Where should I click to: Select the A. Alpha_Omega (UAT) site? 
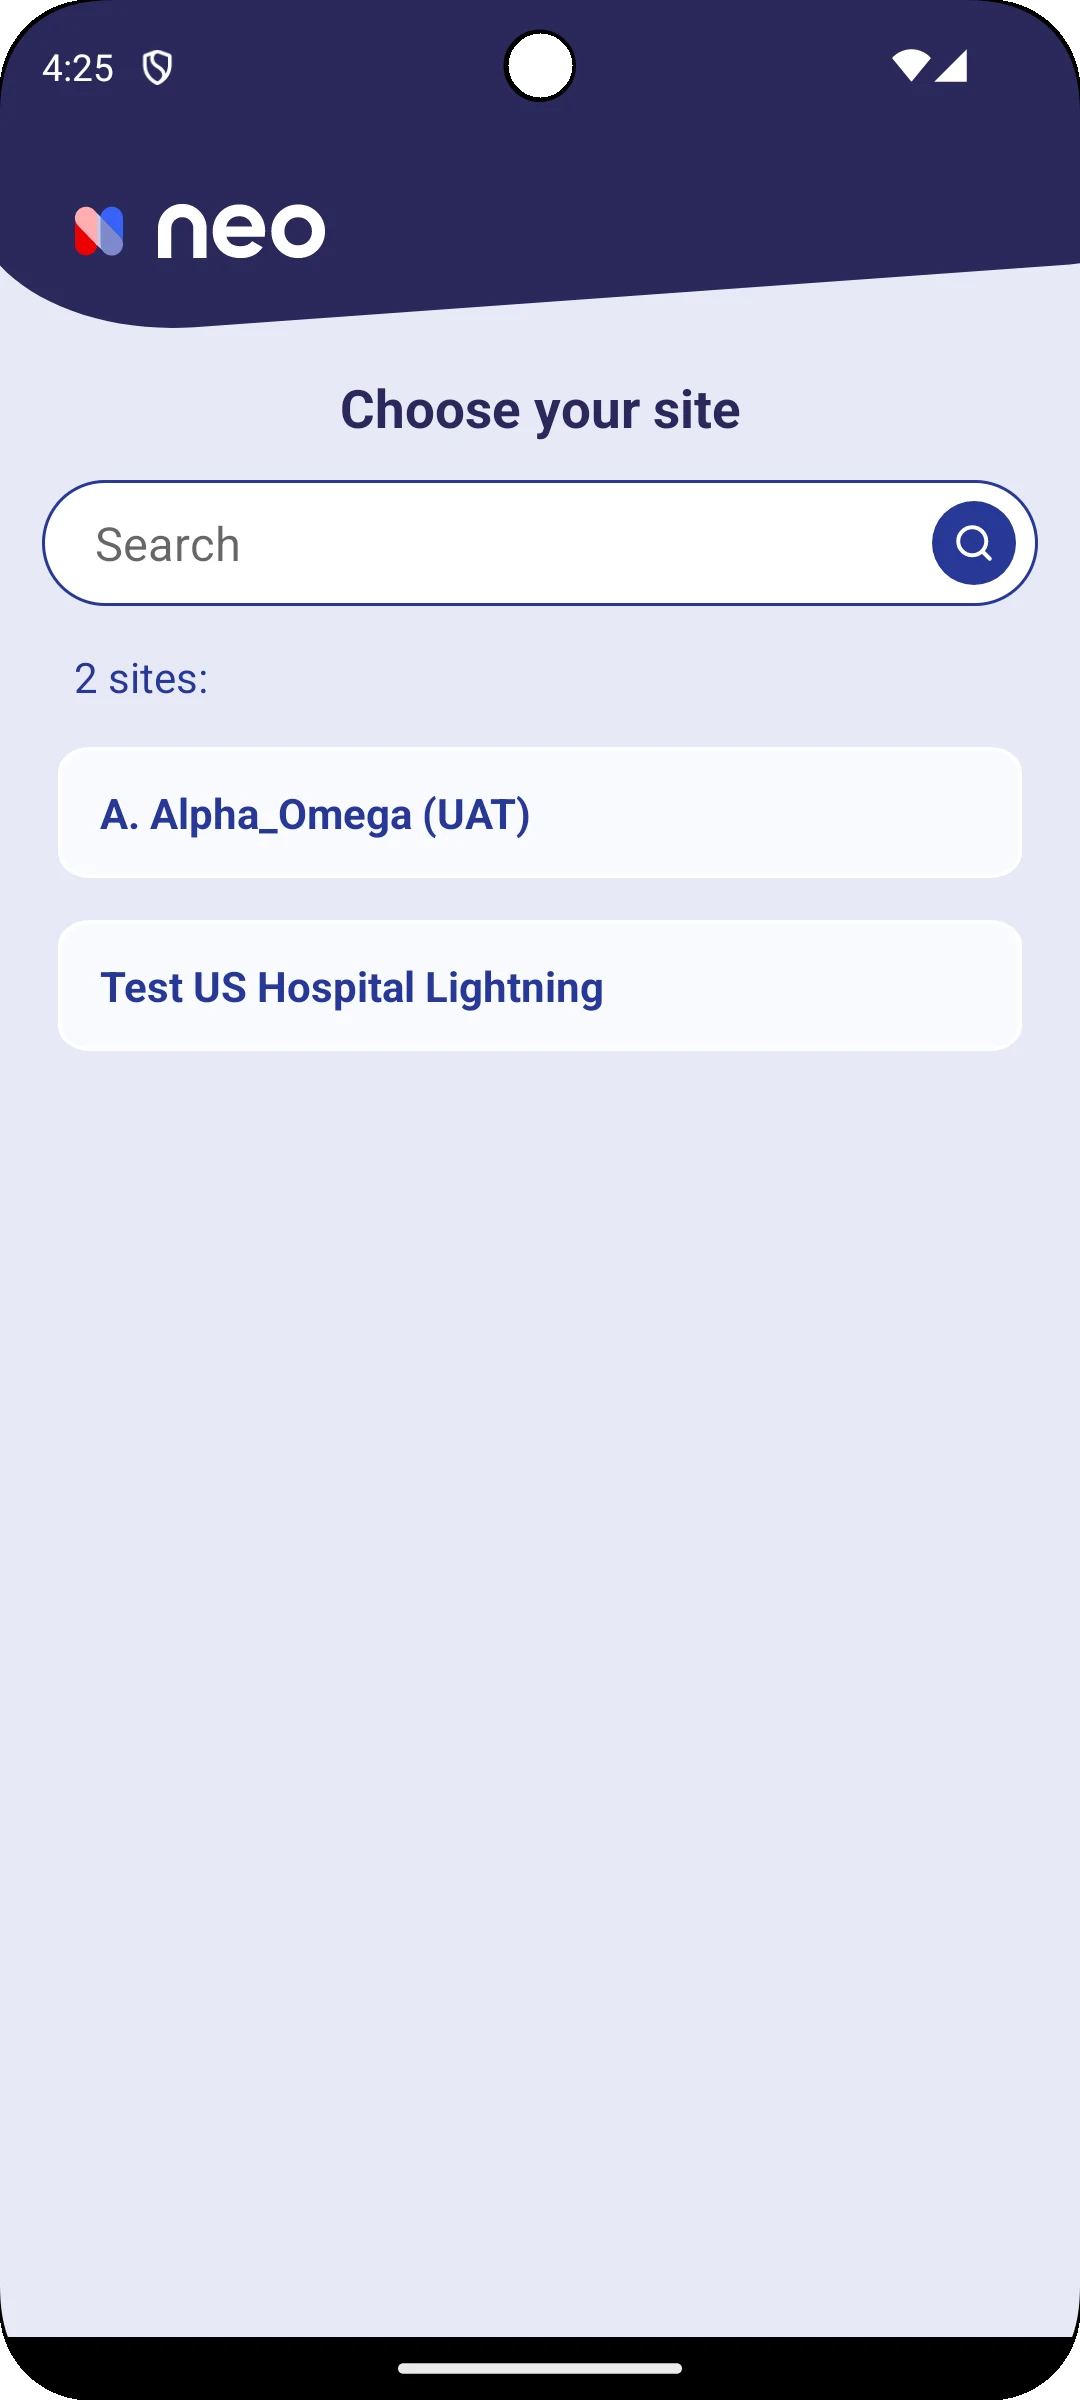click(x=540, y=813)
